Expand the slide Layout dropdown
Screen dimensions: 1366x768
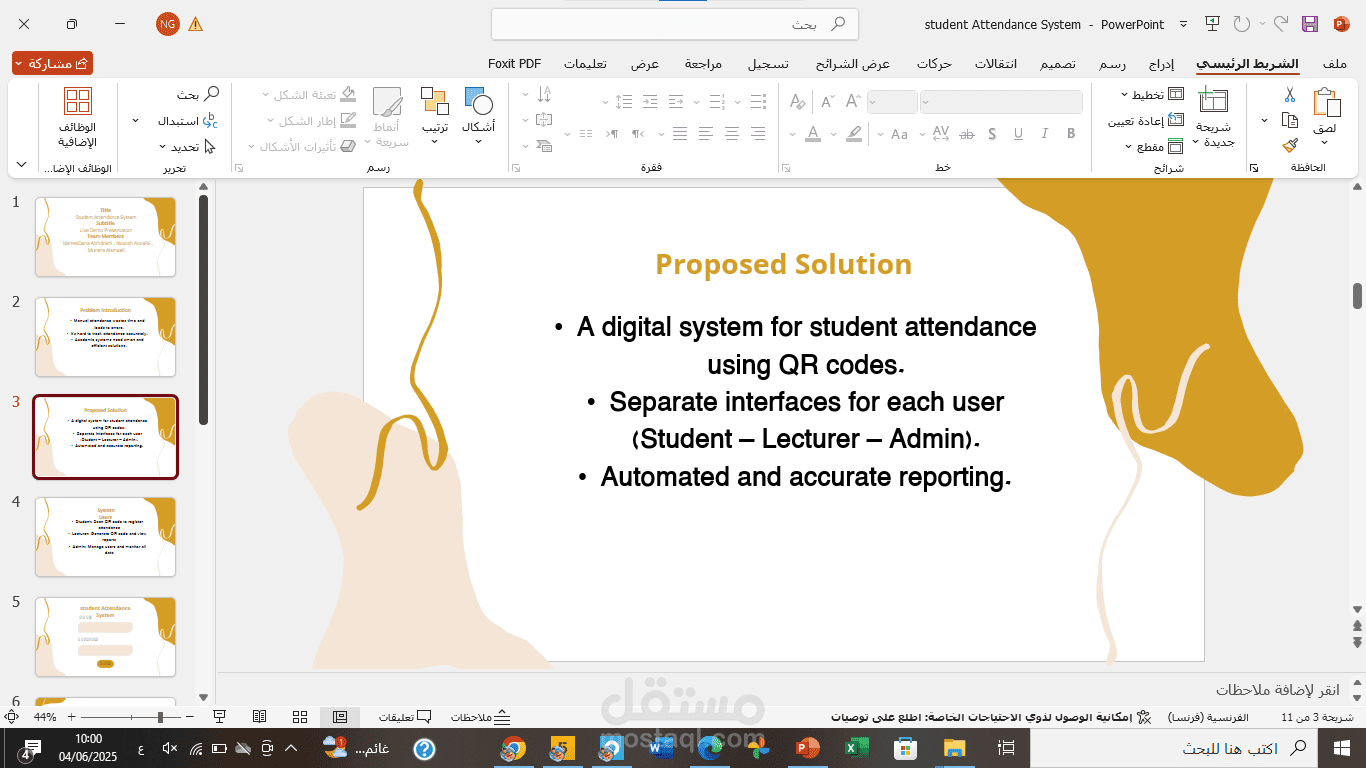click(1146, 95)
